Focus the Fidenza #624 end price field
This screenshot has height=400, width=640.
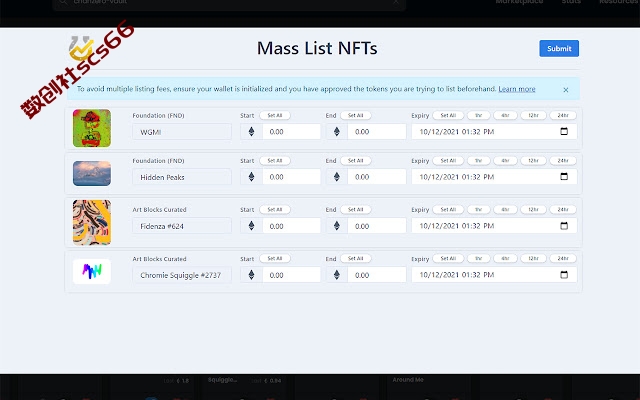click(x=377, y=226)
